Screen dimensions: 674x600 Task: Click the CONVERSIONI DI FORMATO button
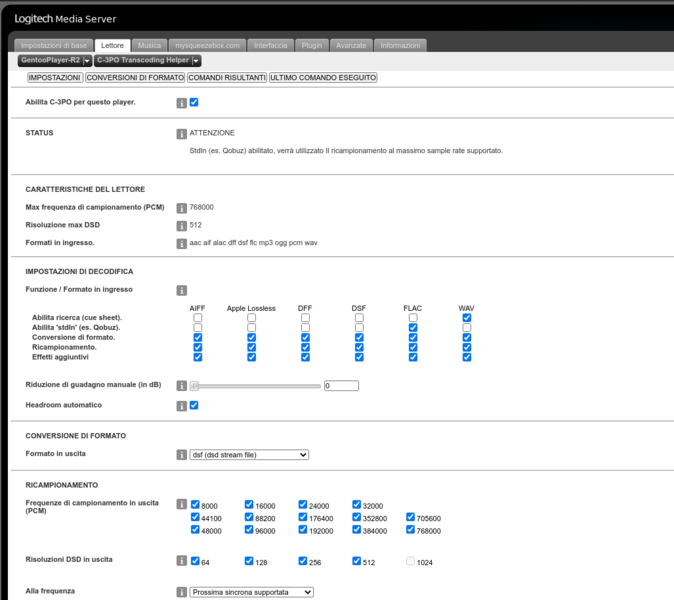click(135, 77)
